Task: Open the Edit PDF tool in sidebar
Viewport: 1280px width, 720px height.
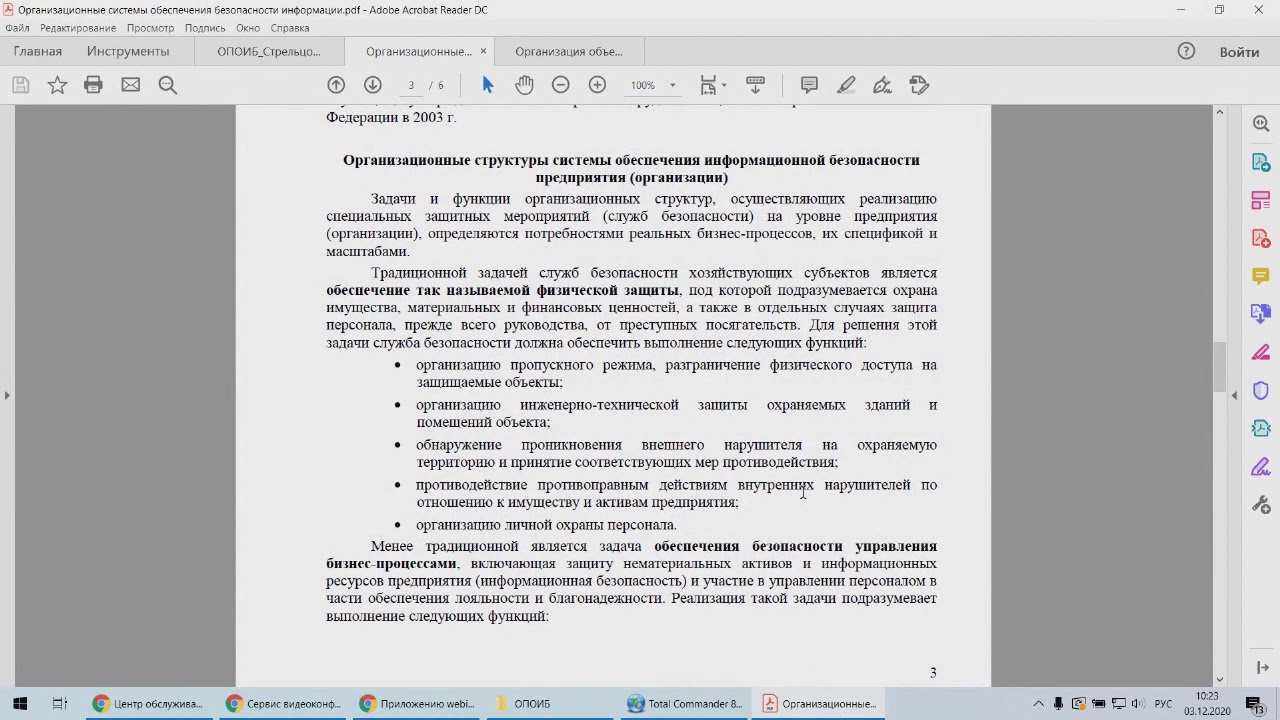Action: (1261, 200)
